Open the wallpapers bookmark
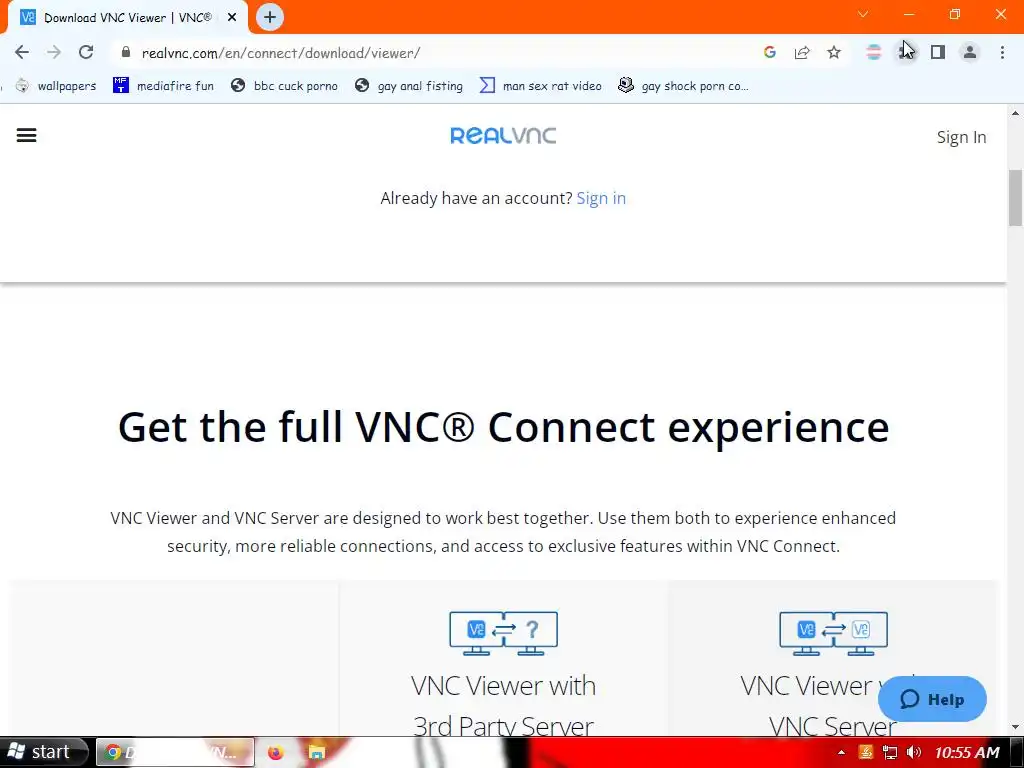1024x768 pixels. pyautogui.click(x=56, y=86)
